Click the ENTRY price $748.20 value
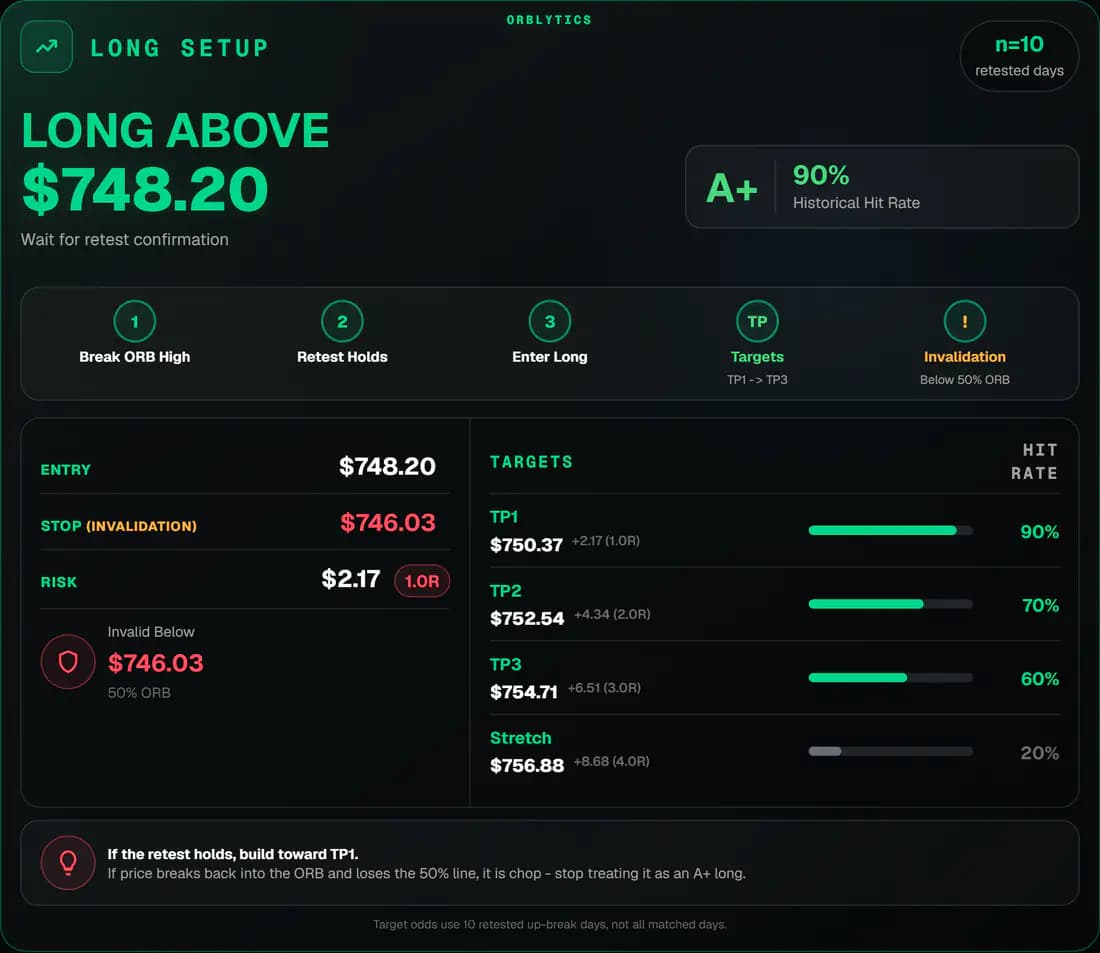Screen dimensions: 1100x953 (x=387, y=466)
